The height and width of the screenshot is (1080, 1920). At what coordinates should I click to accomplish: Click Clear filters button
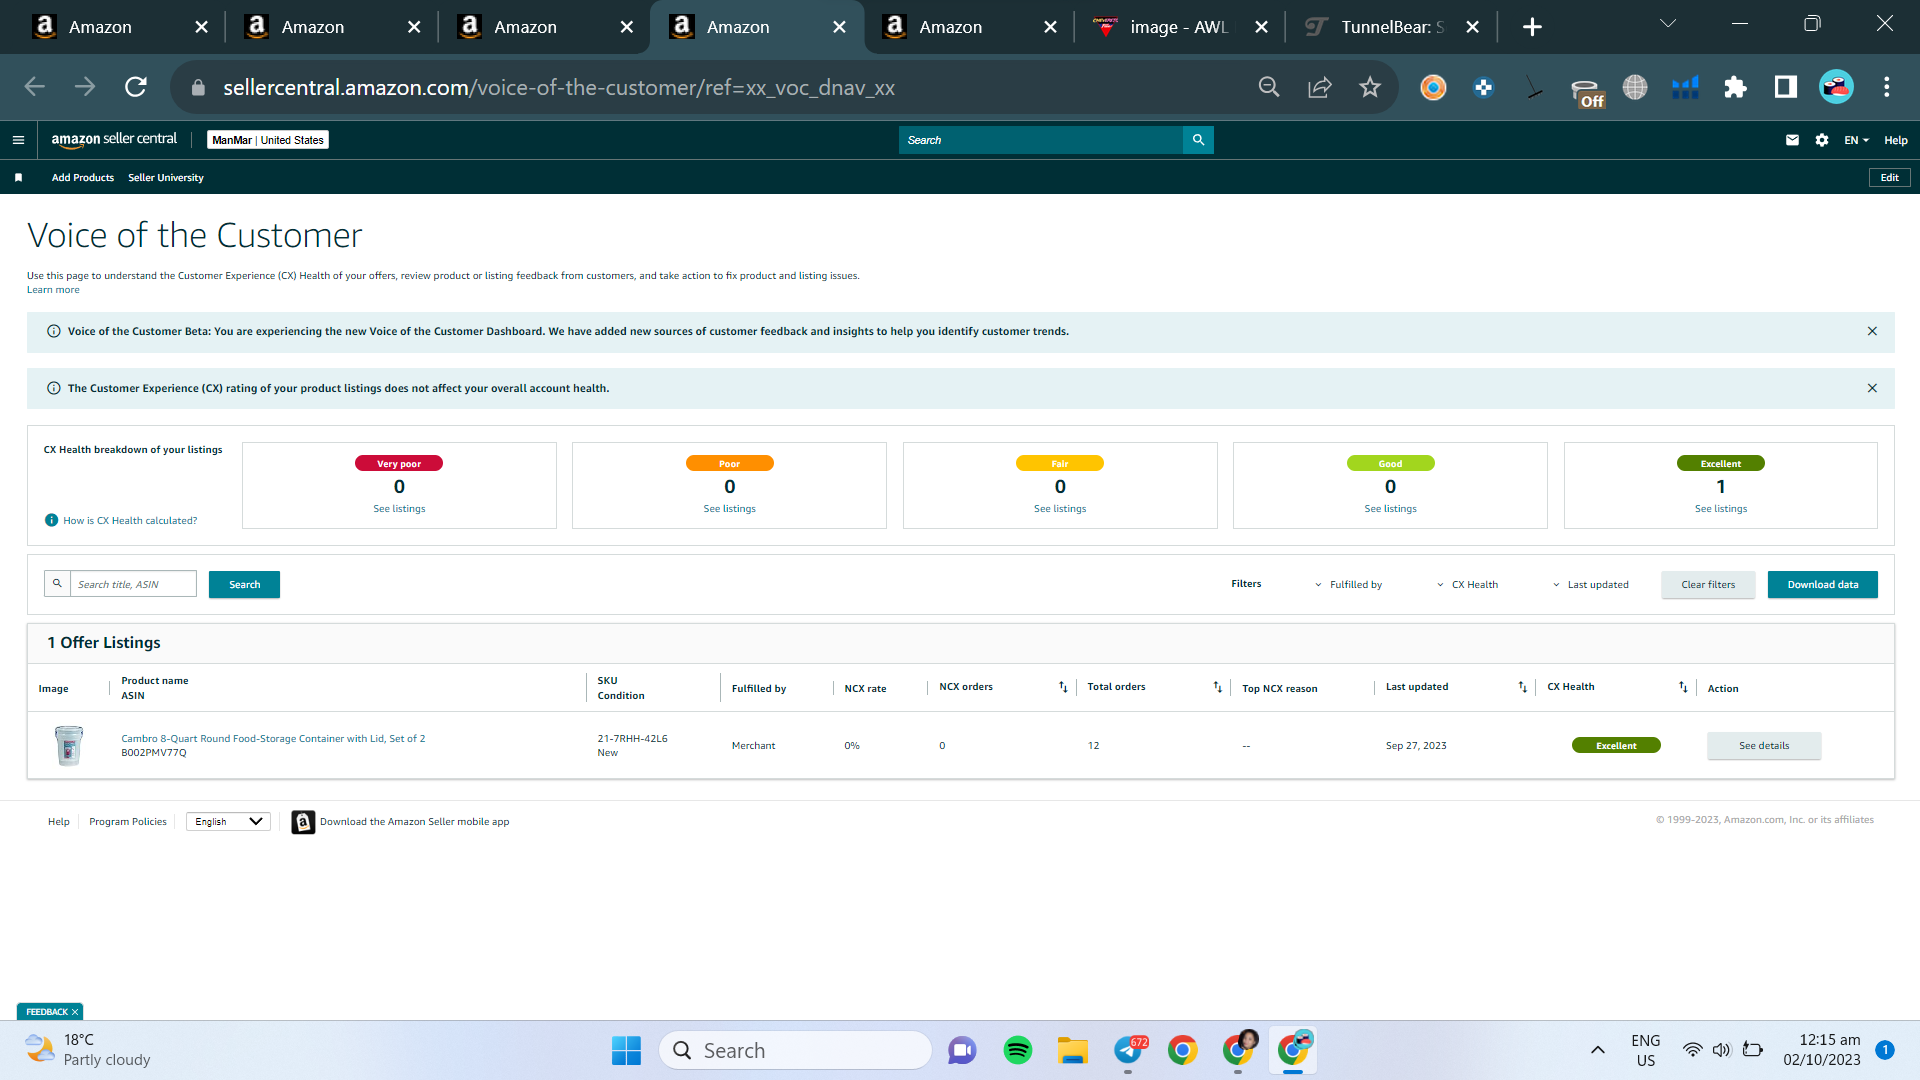(1708, 585)
